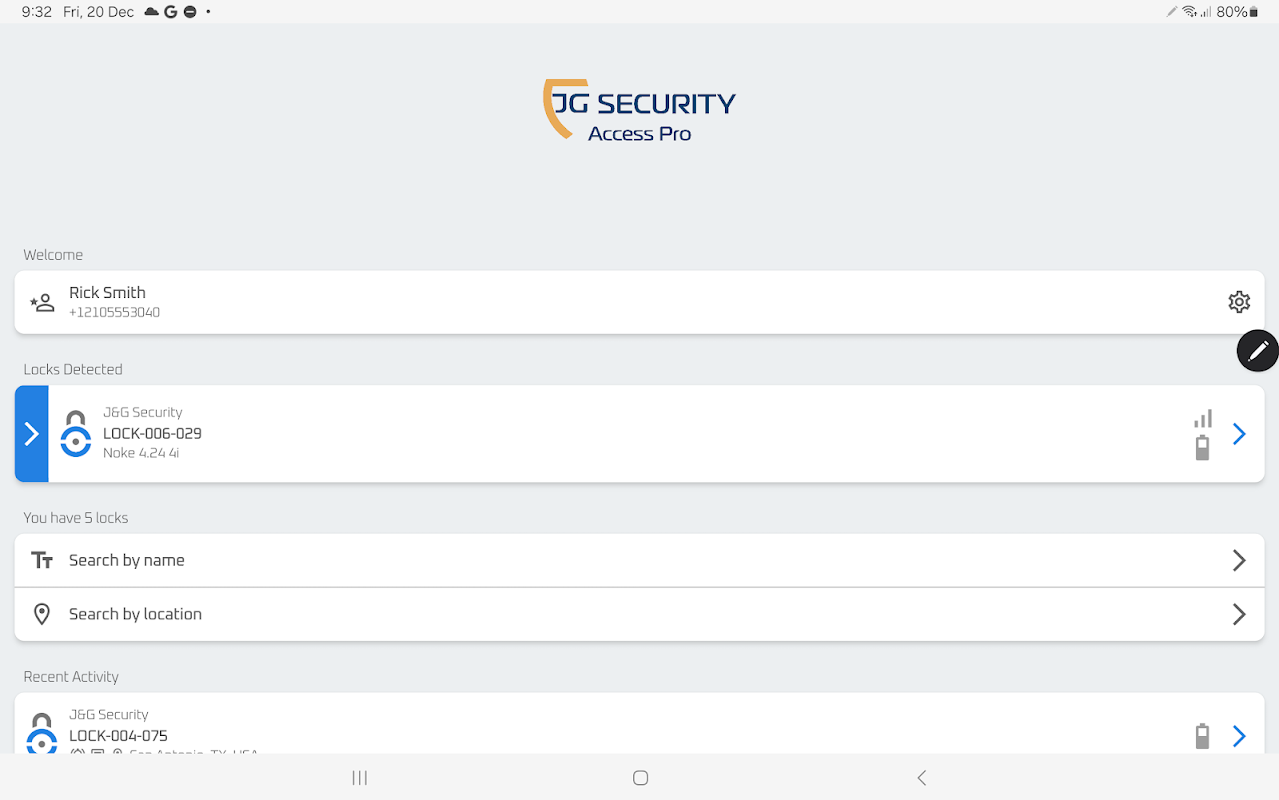
Task: Open settings gear in Rick Smith card
Action: (1238, 302)
